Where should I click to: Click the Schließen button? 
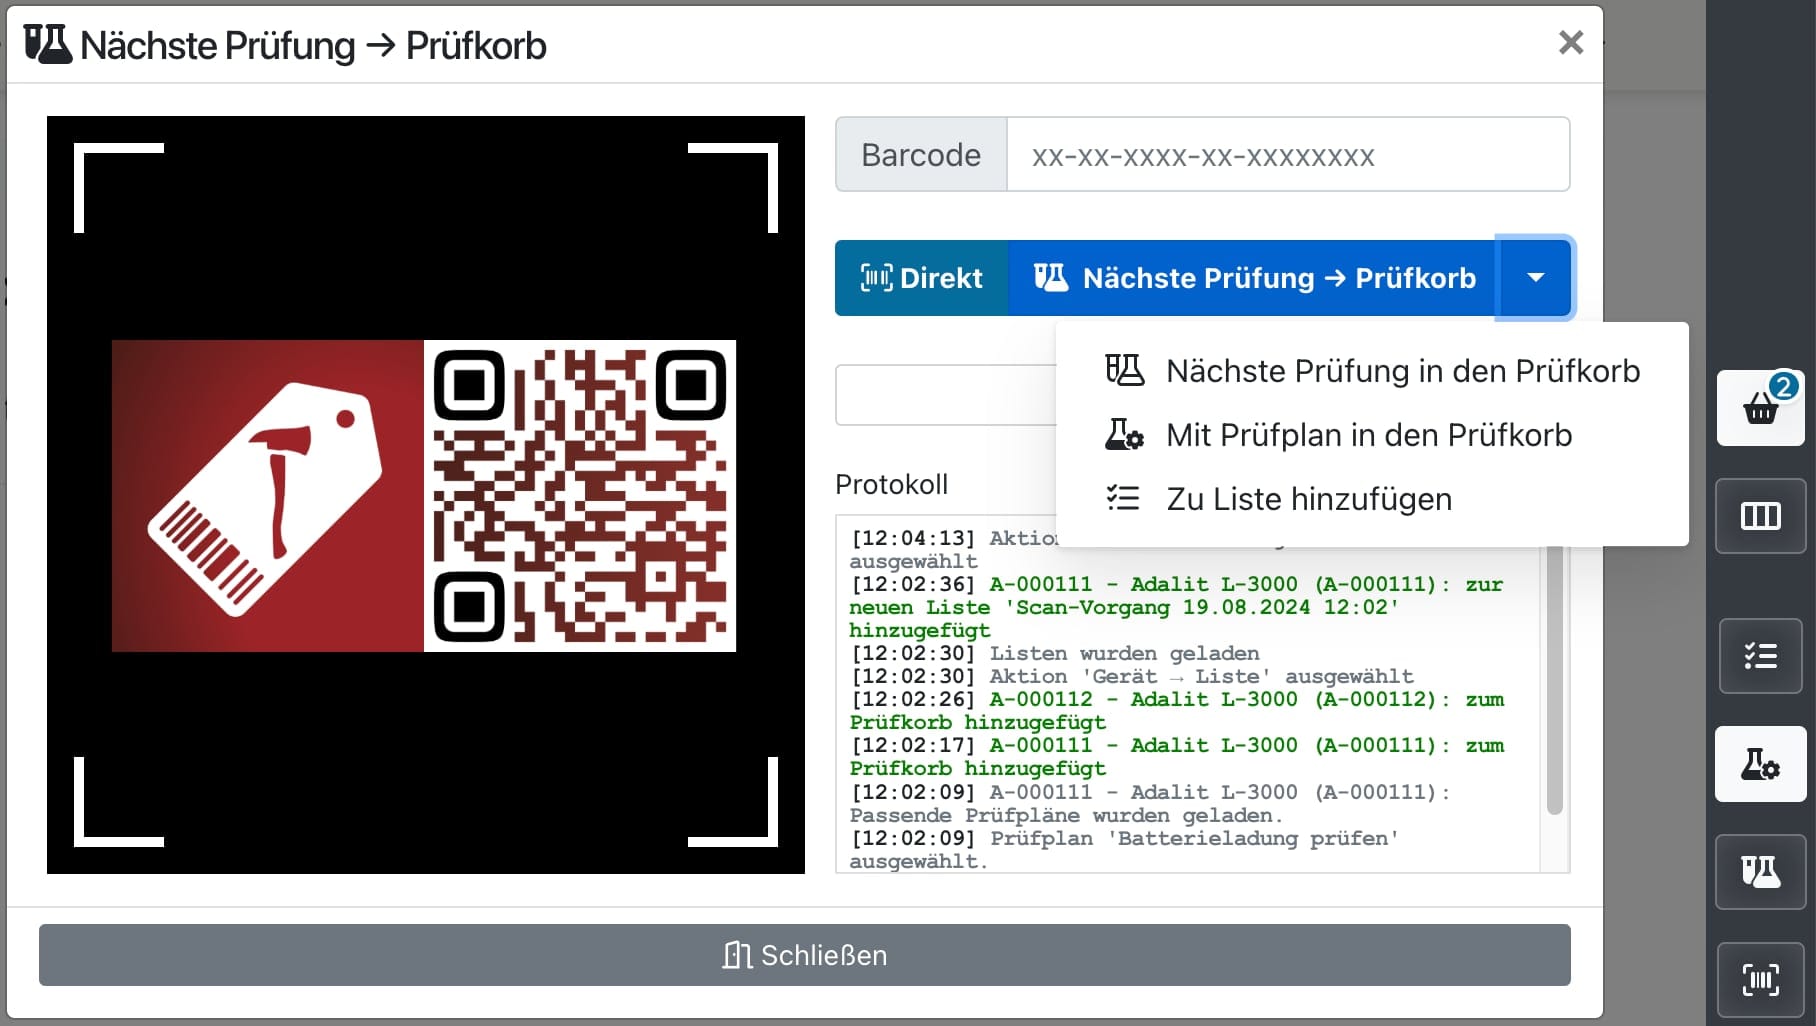click(804, 955)
